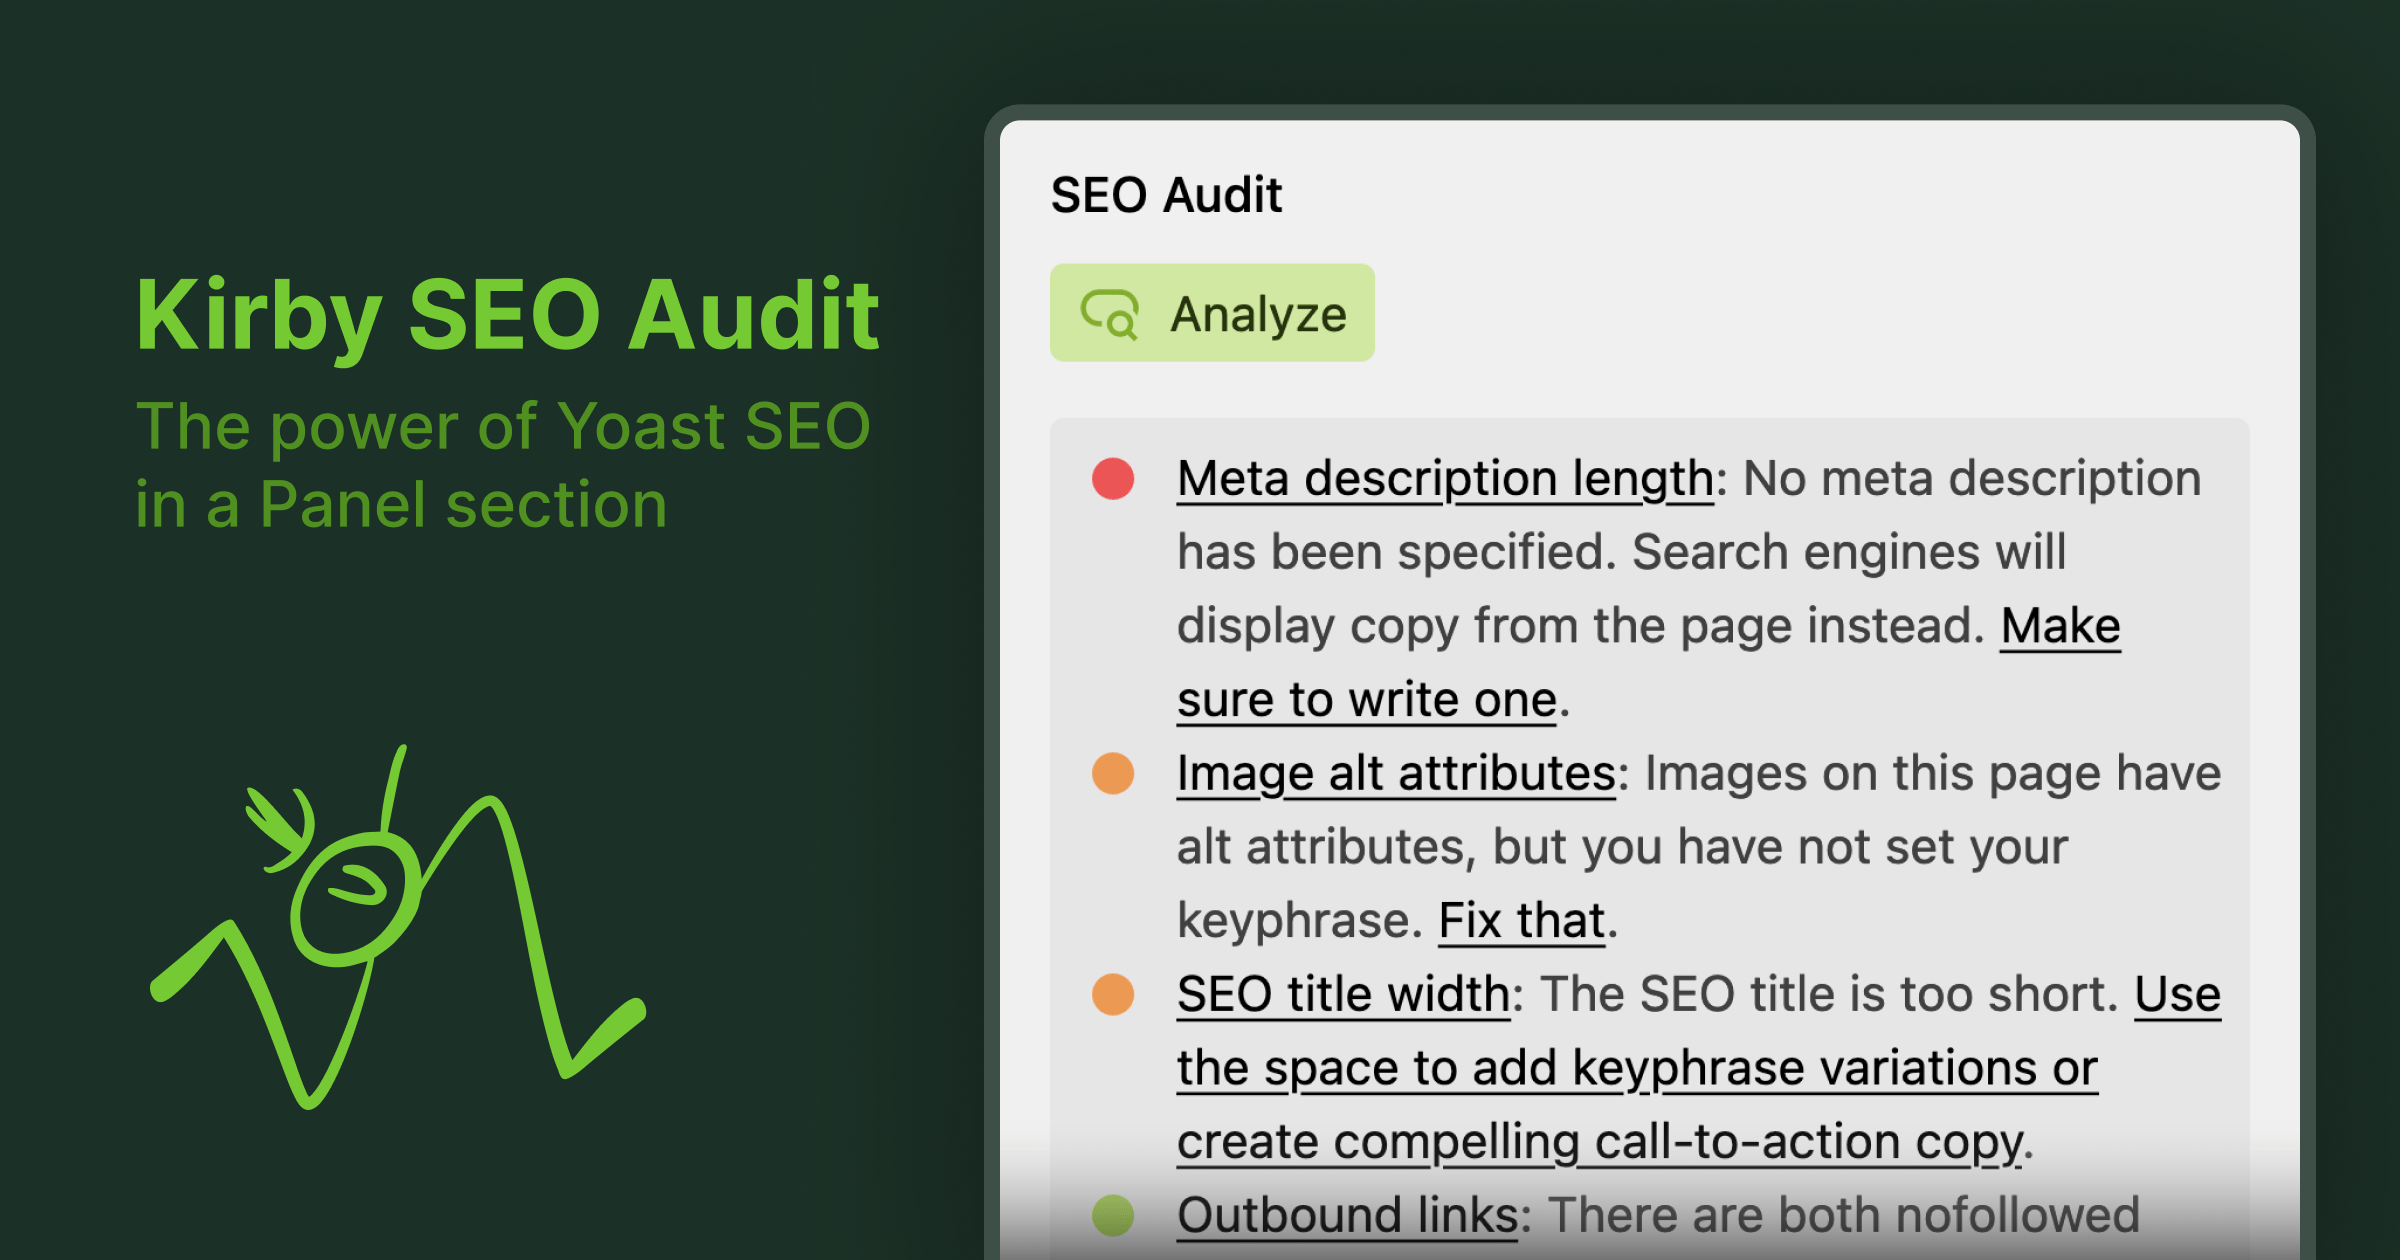Click the orange dot next to Image alt attributes
This screenshot has height=1260, width=2400.
pyautogui.click(x=1113, y=773)
